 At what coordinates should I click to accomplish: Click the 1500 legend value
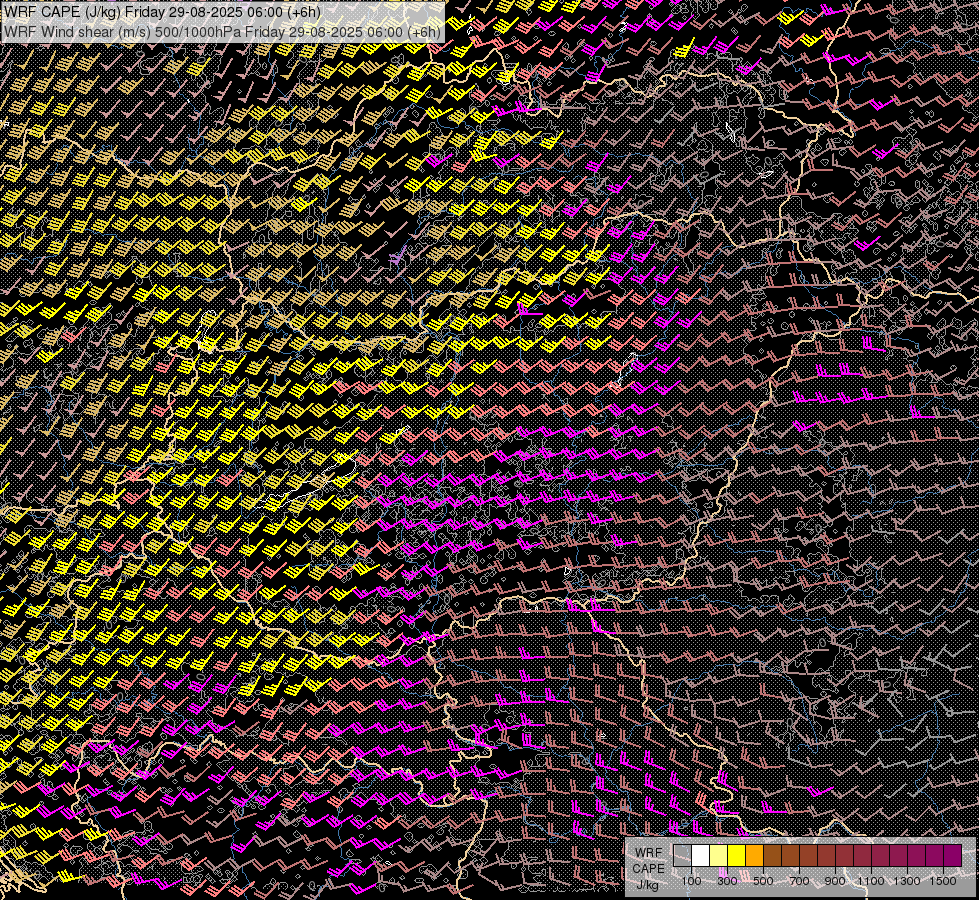tap(943, 881)
